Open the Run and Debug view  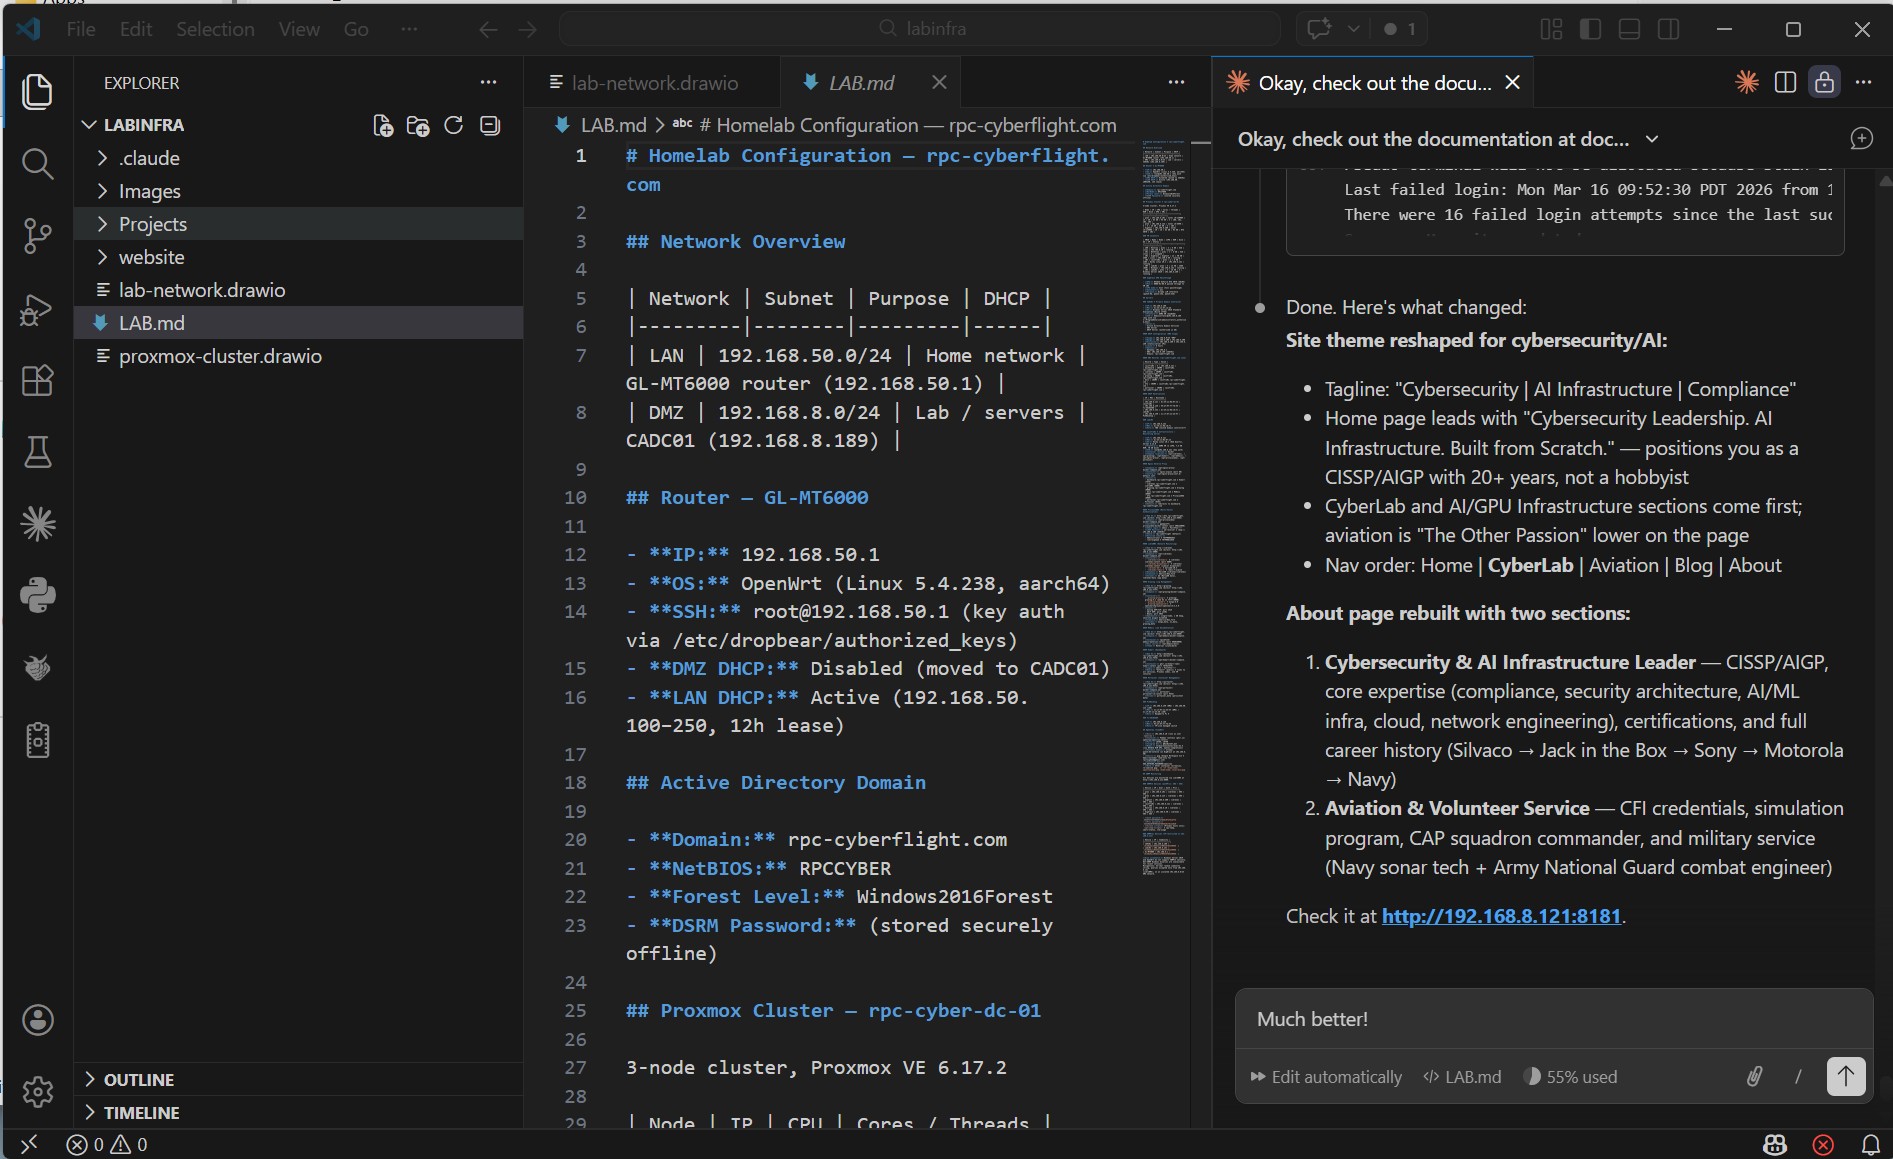[37, 309]
